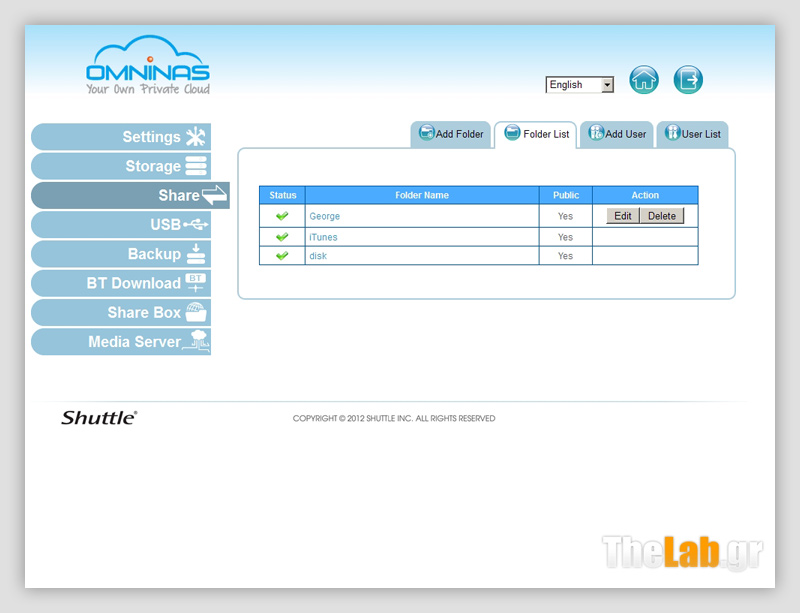The image size is (800, 613).
Task: Go to the Backup section
Action: pos(121,254)
